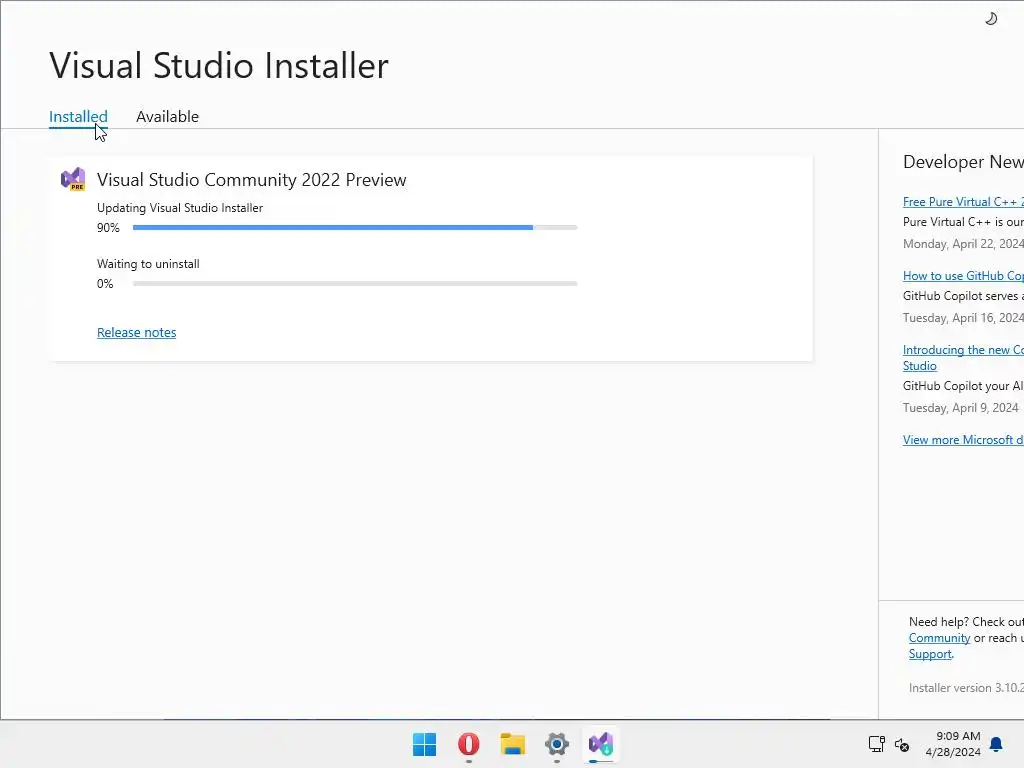The width and height of the screenshot is (1024, 768).
Task: Switch to the Available tab
Action: point(167,117)
